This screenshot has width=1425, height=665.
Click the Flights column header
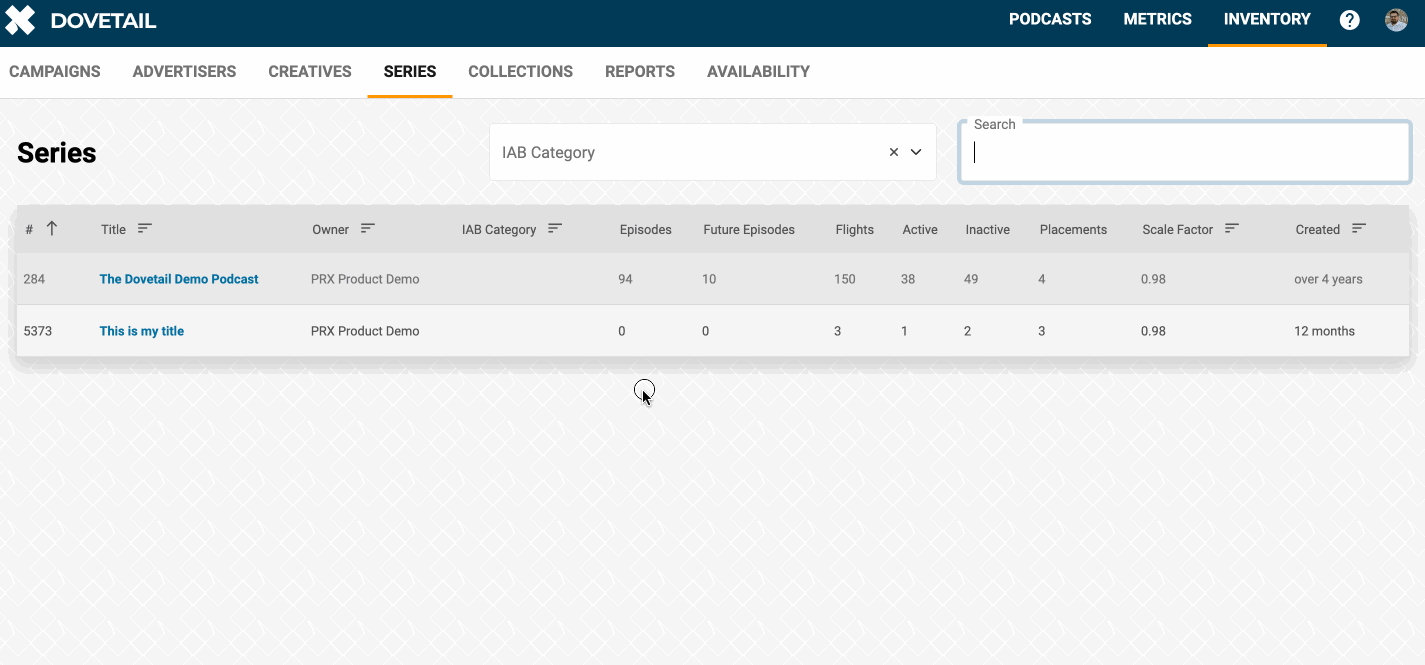[x=855, y=230]
